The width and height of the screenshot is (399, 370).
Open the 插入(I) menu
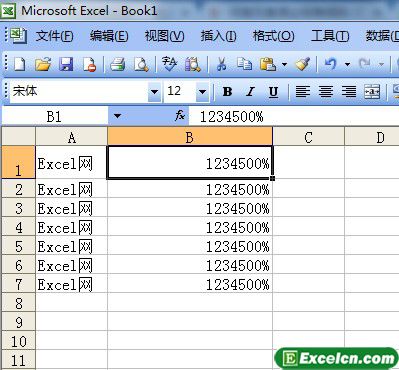(218, 36)
